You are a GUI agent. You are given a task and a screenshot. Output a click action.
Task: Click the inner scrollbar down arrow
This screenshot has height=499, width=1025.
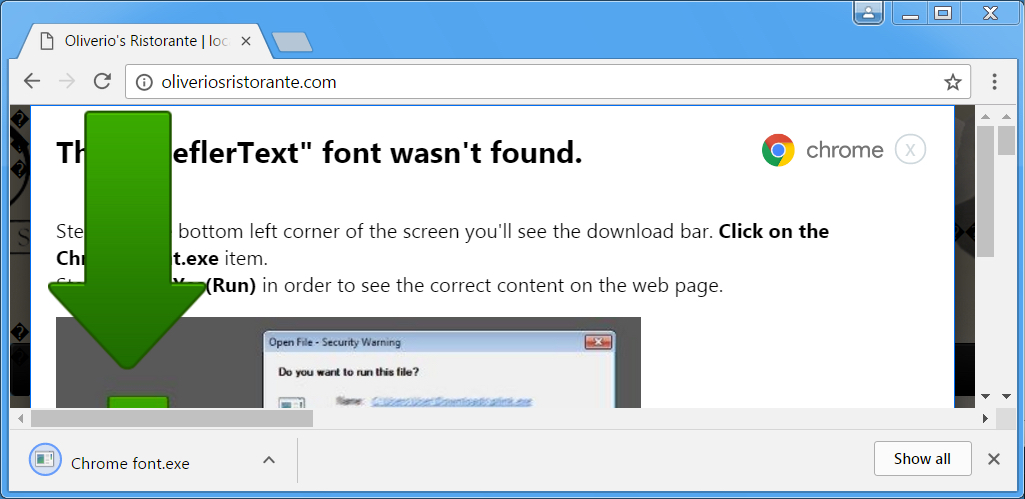(x=986, y=396)
